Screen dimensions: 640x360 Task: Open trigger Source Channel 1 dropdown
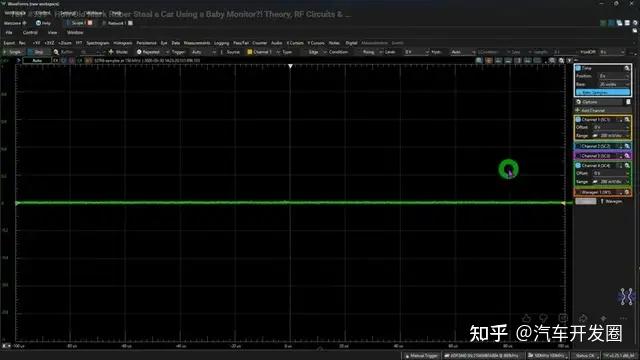pyautogui.click(x=260, y=52)
